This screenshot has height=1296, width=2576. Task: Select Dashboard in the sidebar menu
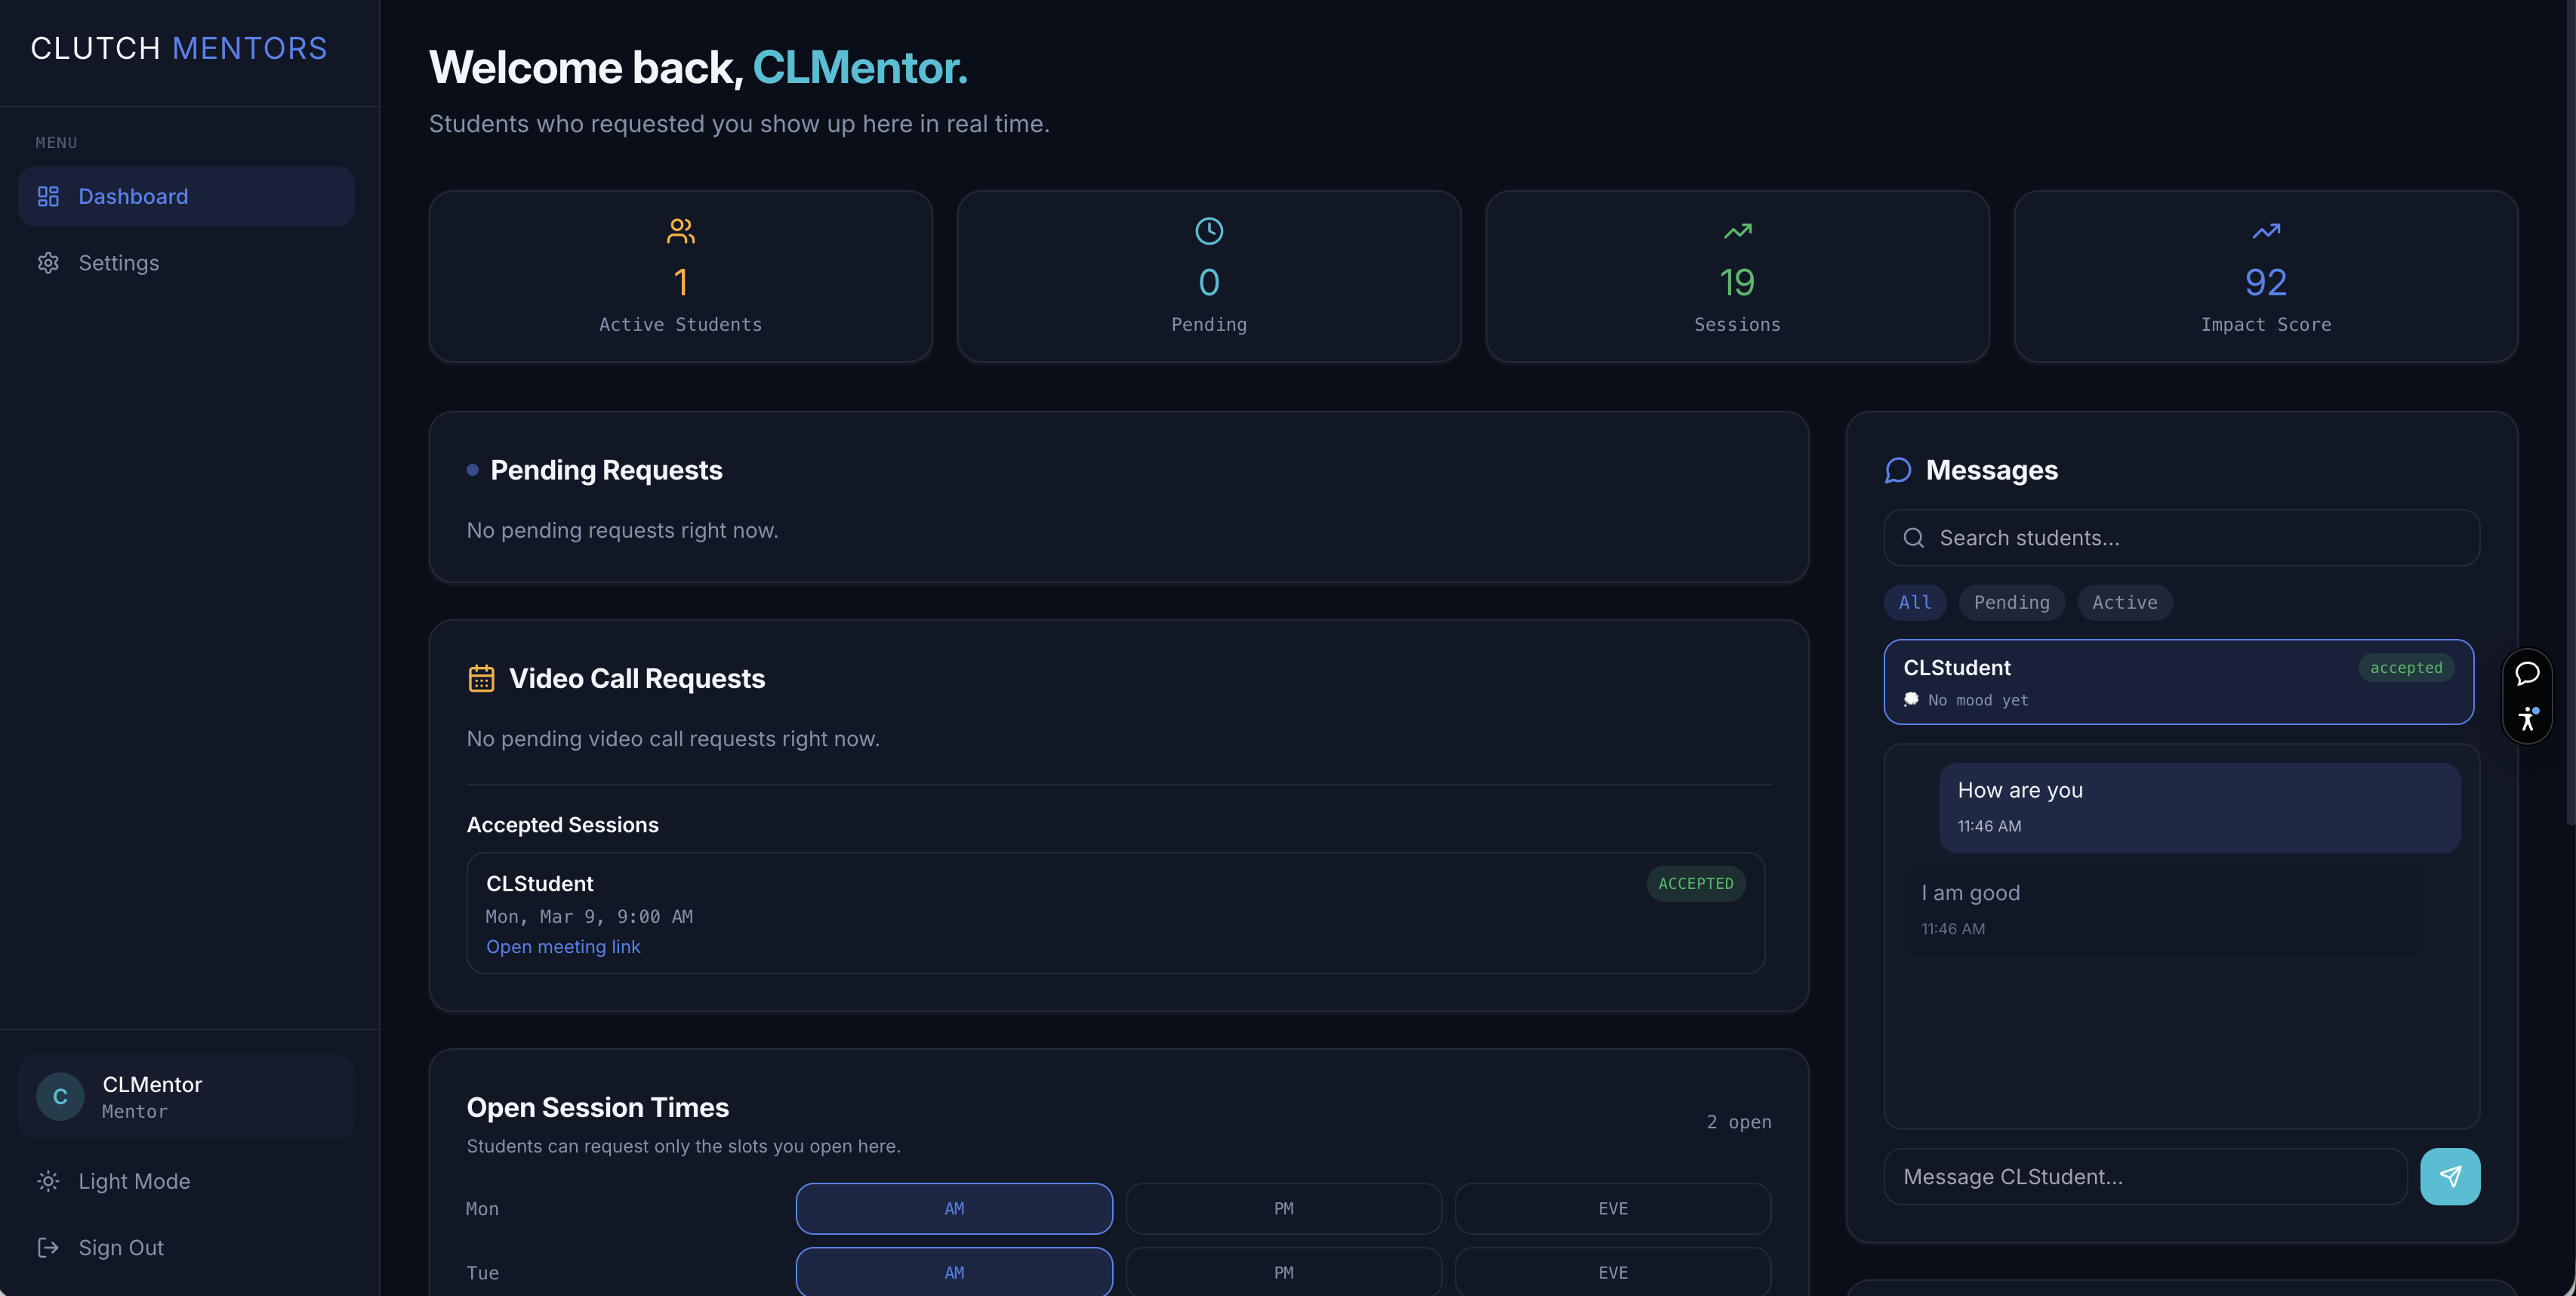[133, 196]
